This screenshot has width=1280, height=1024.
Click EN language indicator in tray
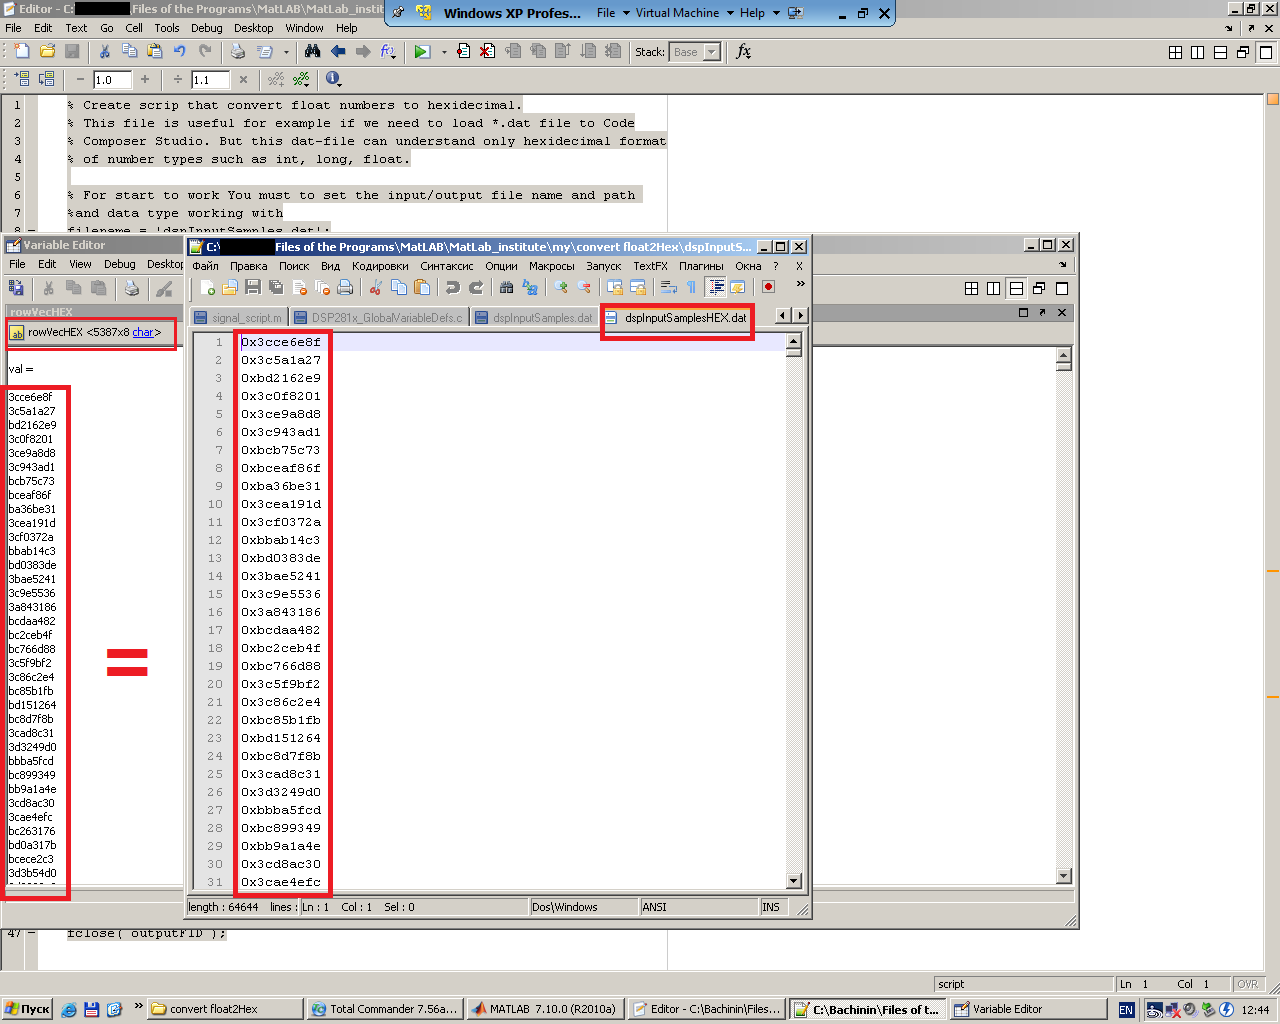(x=1126, y=1010)
